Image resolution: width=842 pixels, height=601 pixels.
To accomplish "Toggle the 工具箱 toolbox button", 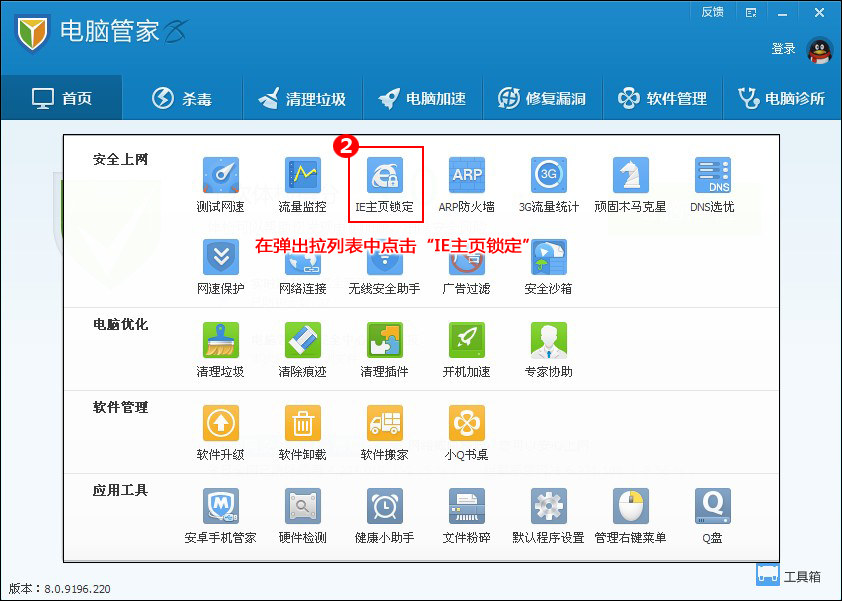I will click(788, 576).
